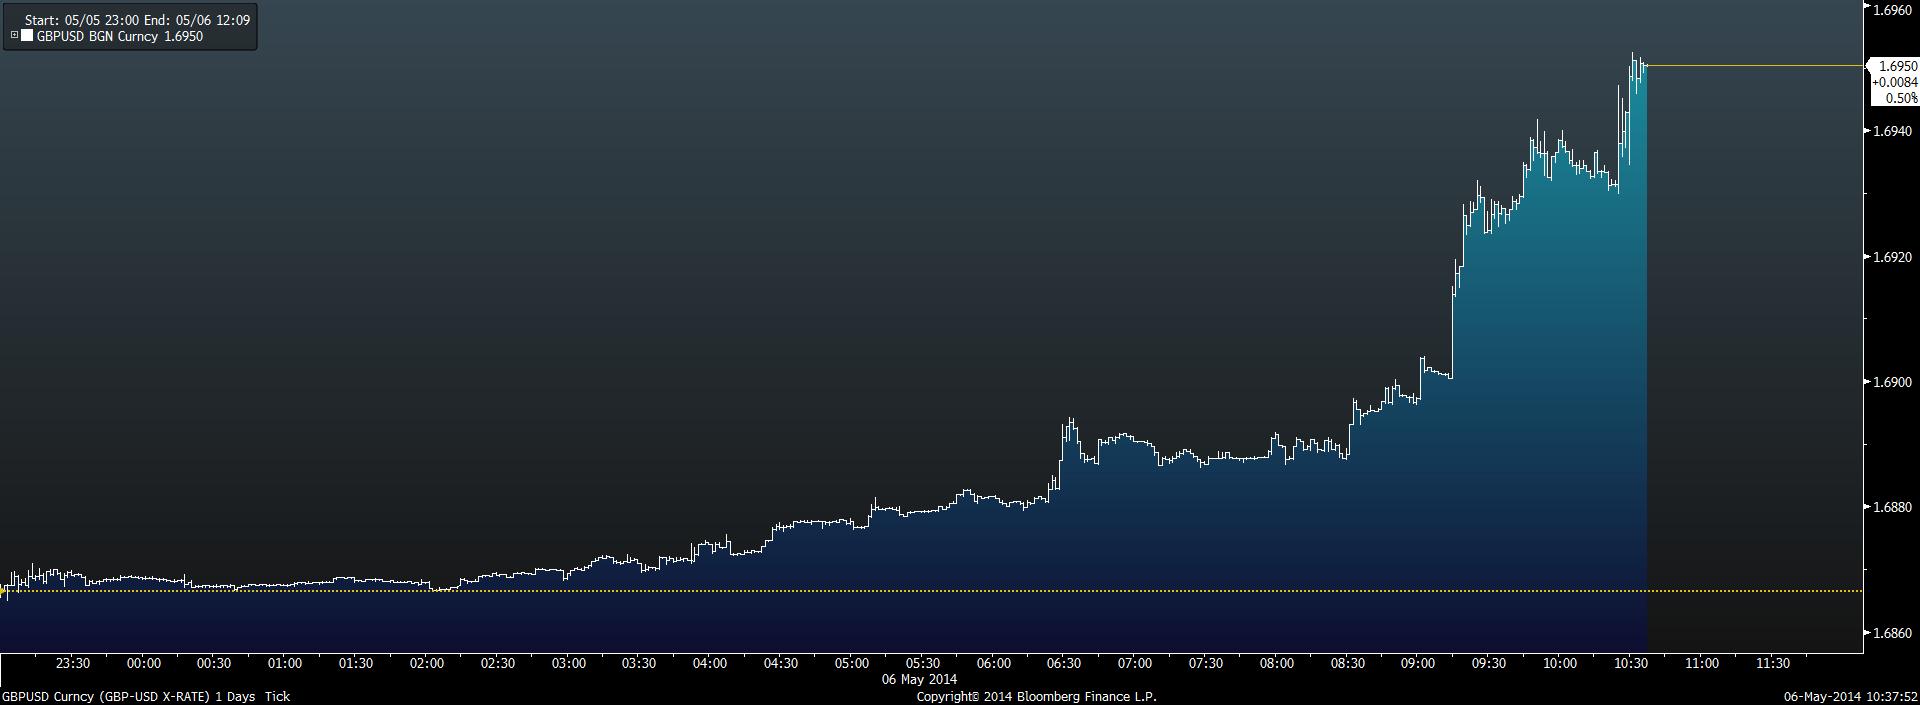Click the 10:30 time axis label
This screenshot has height=705, width=1920.
click(x=1631, y=663)
